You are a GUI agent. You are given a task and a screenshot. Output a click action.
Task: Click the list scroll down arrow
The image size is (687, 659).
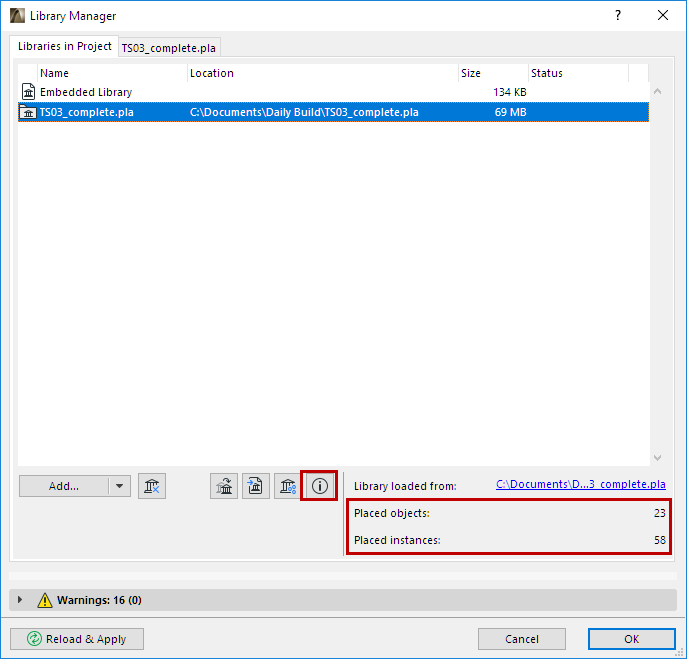pos(657,457)
